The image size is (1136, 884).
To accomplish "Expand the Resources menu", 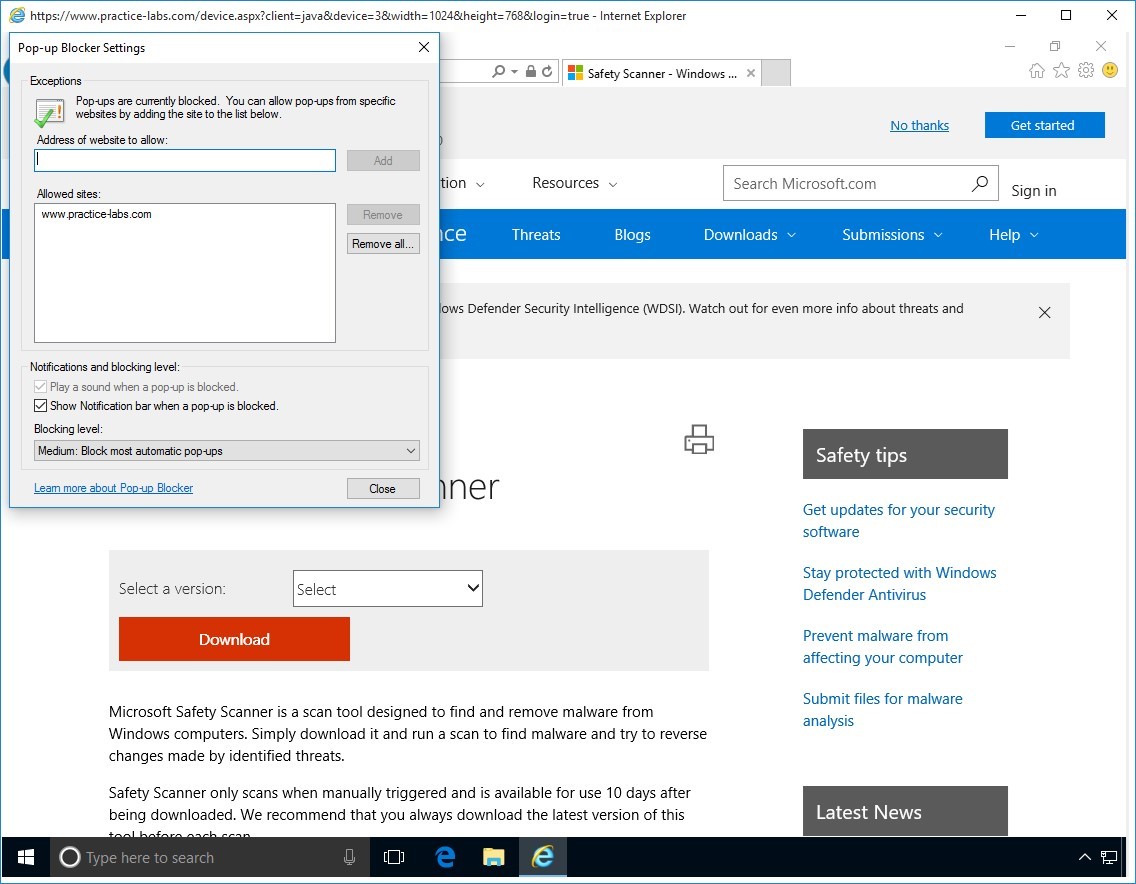I will pyautogui.click(x=575, y=183).
